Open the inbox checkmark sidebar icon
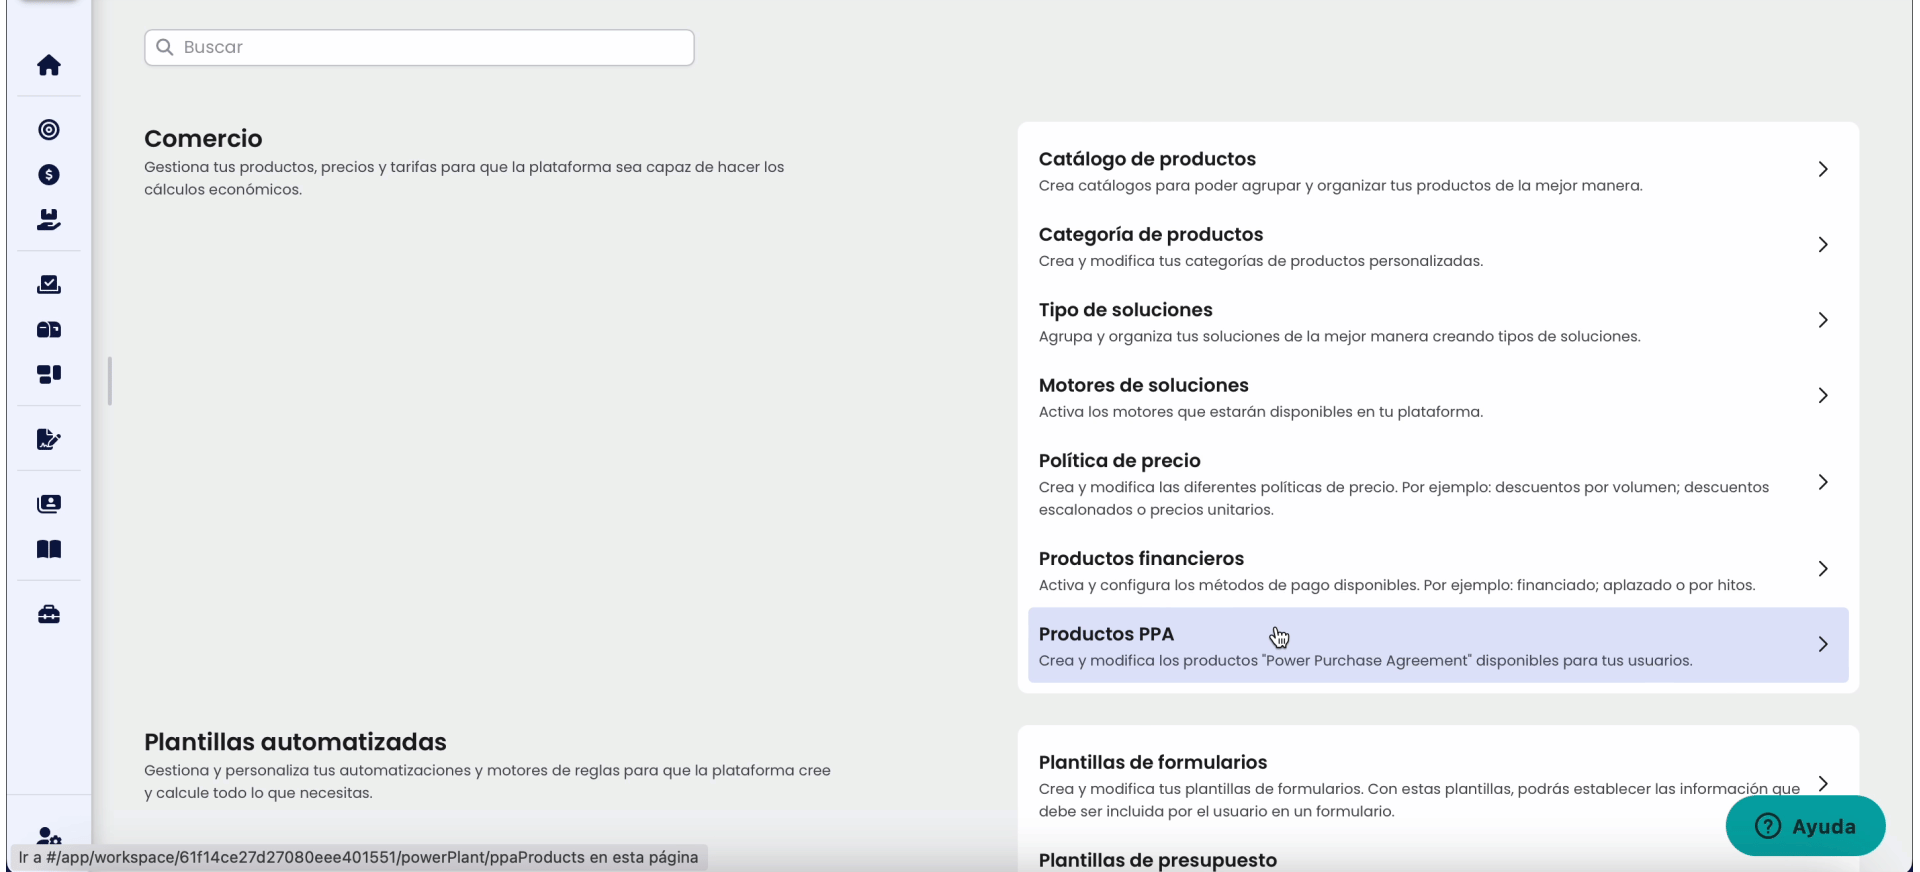 pyautogui.click(x=49, y=285)
